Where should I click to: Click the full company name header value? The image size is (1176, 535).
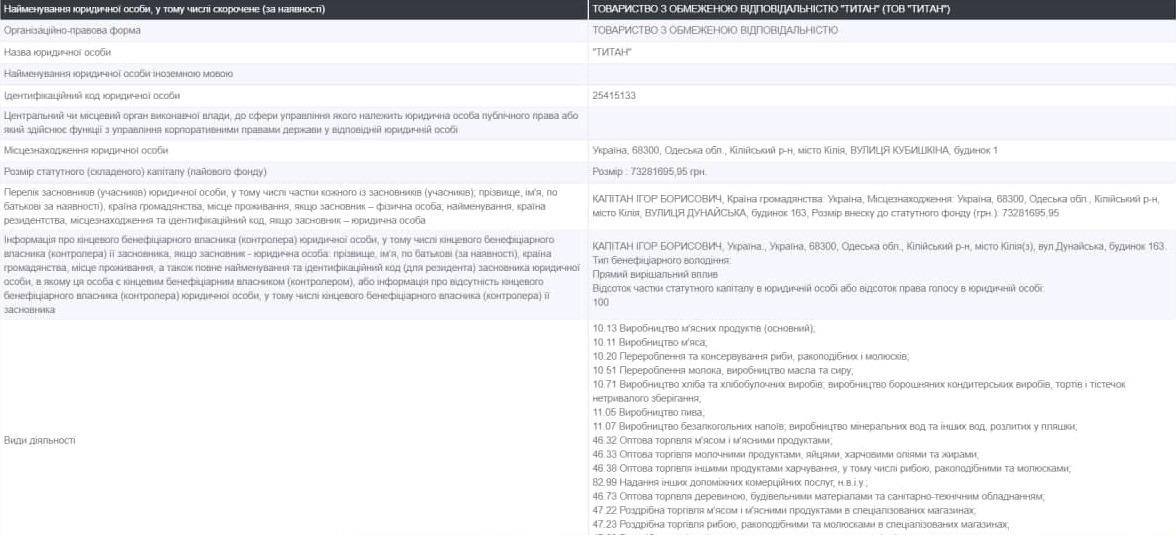(771, 9)
